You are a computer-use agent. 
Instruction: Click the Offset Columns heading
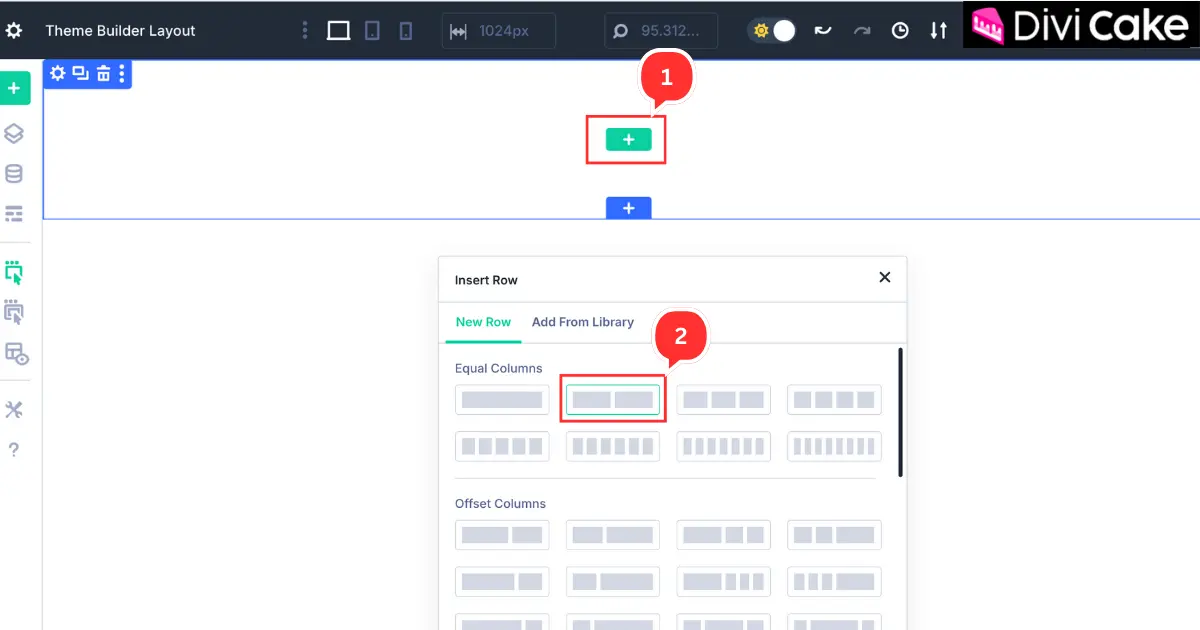[x=500, y=504]
